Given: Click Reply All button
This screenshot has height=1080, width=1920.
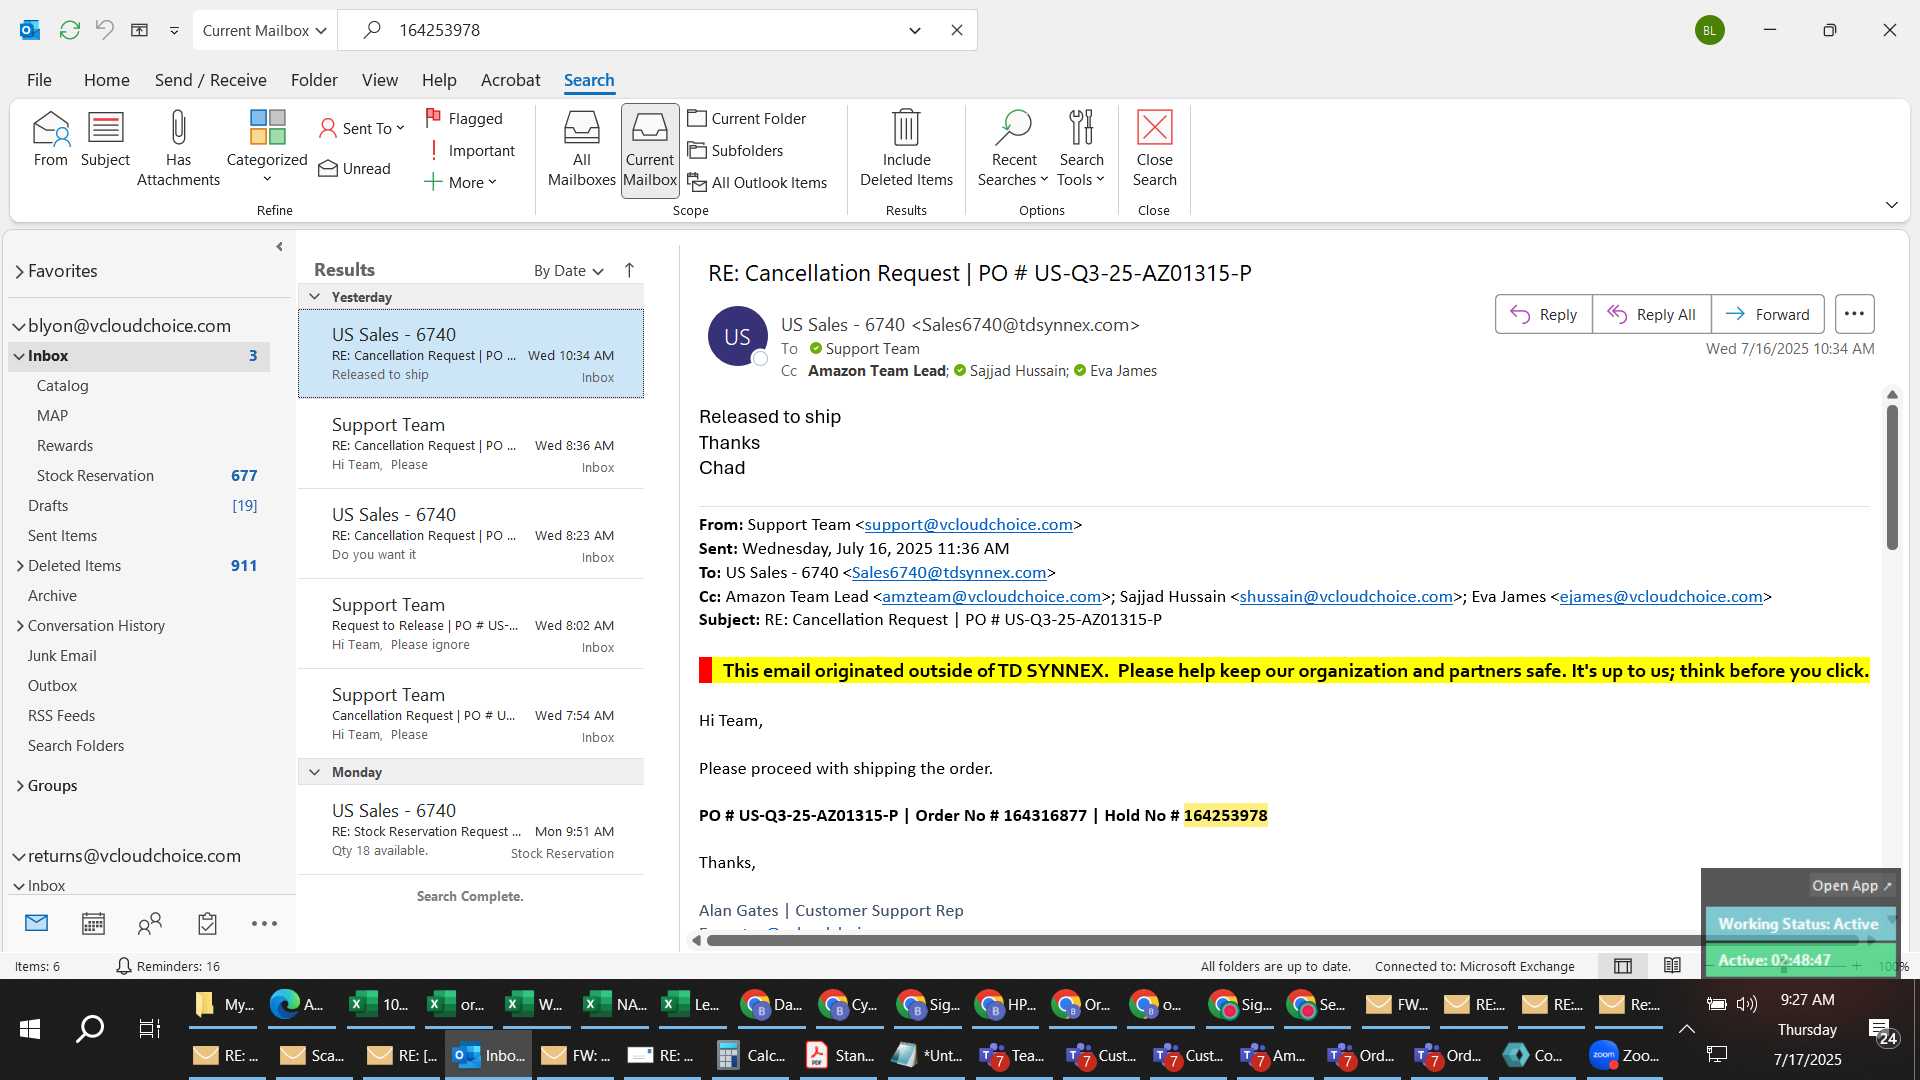Looking at the screenshot, I should click(1651, 314).
